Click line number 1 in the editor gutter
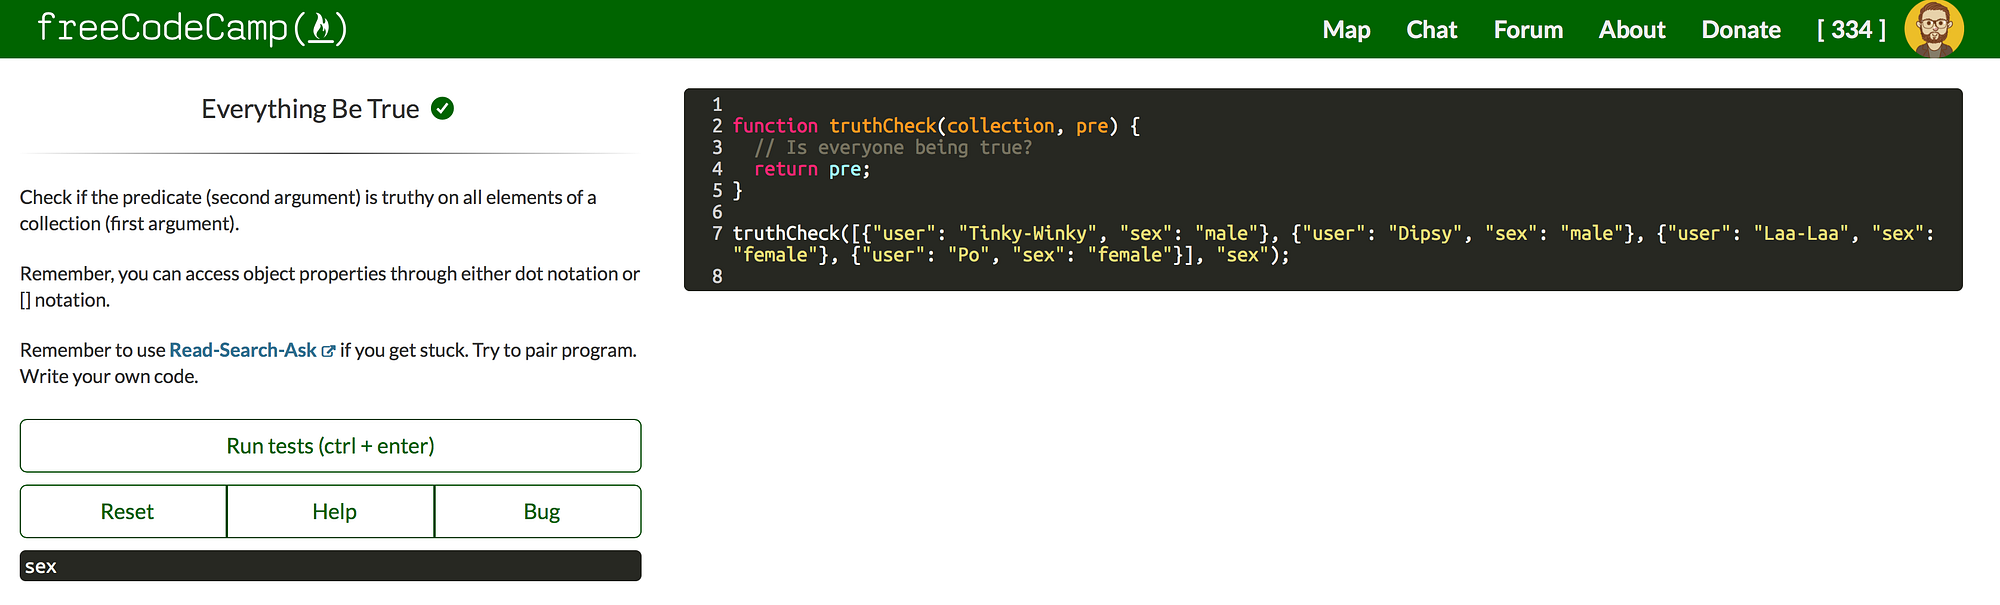The width and height of the screenshot is (2000, 605). [x=717, y=105]
